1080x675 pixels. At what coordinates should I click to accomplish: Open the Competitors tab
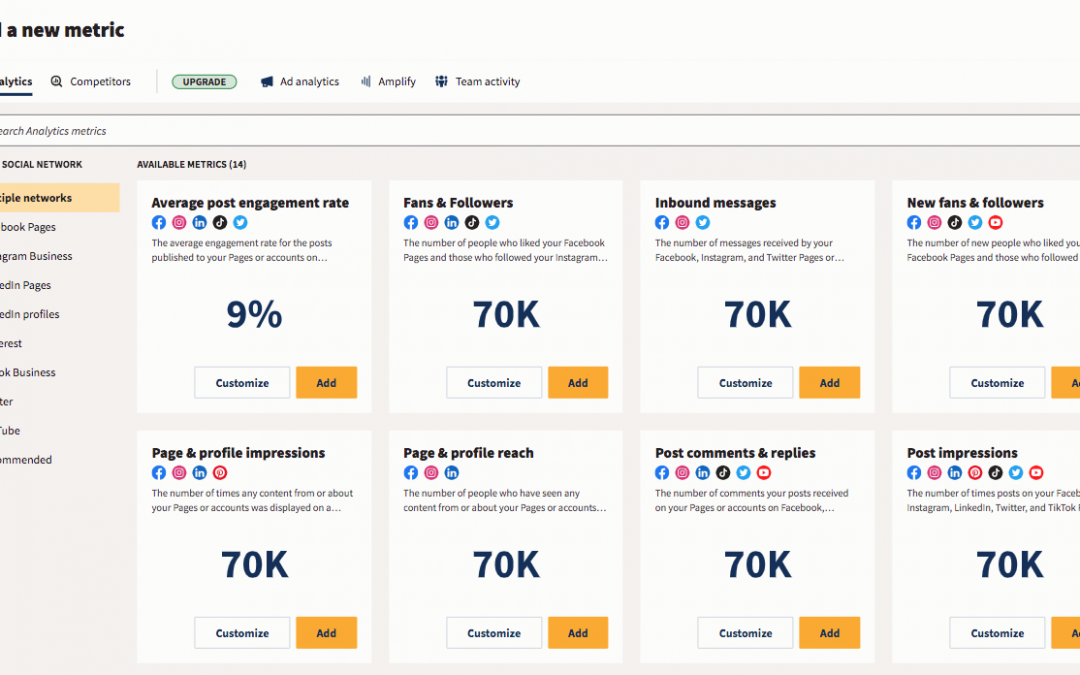(x=91, y=81)
